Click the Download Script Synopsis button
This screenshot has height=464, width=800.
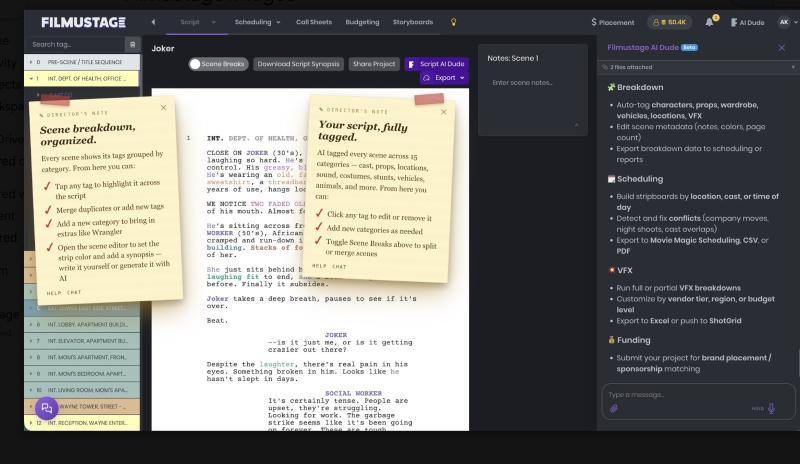(298, 64)
